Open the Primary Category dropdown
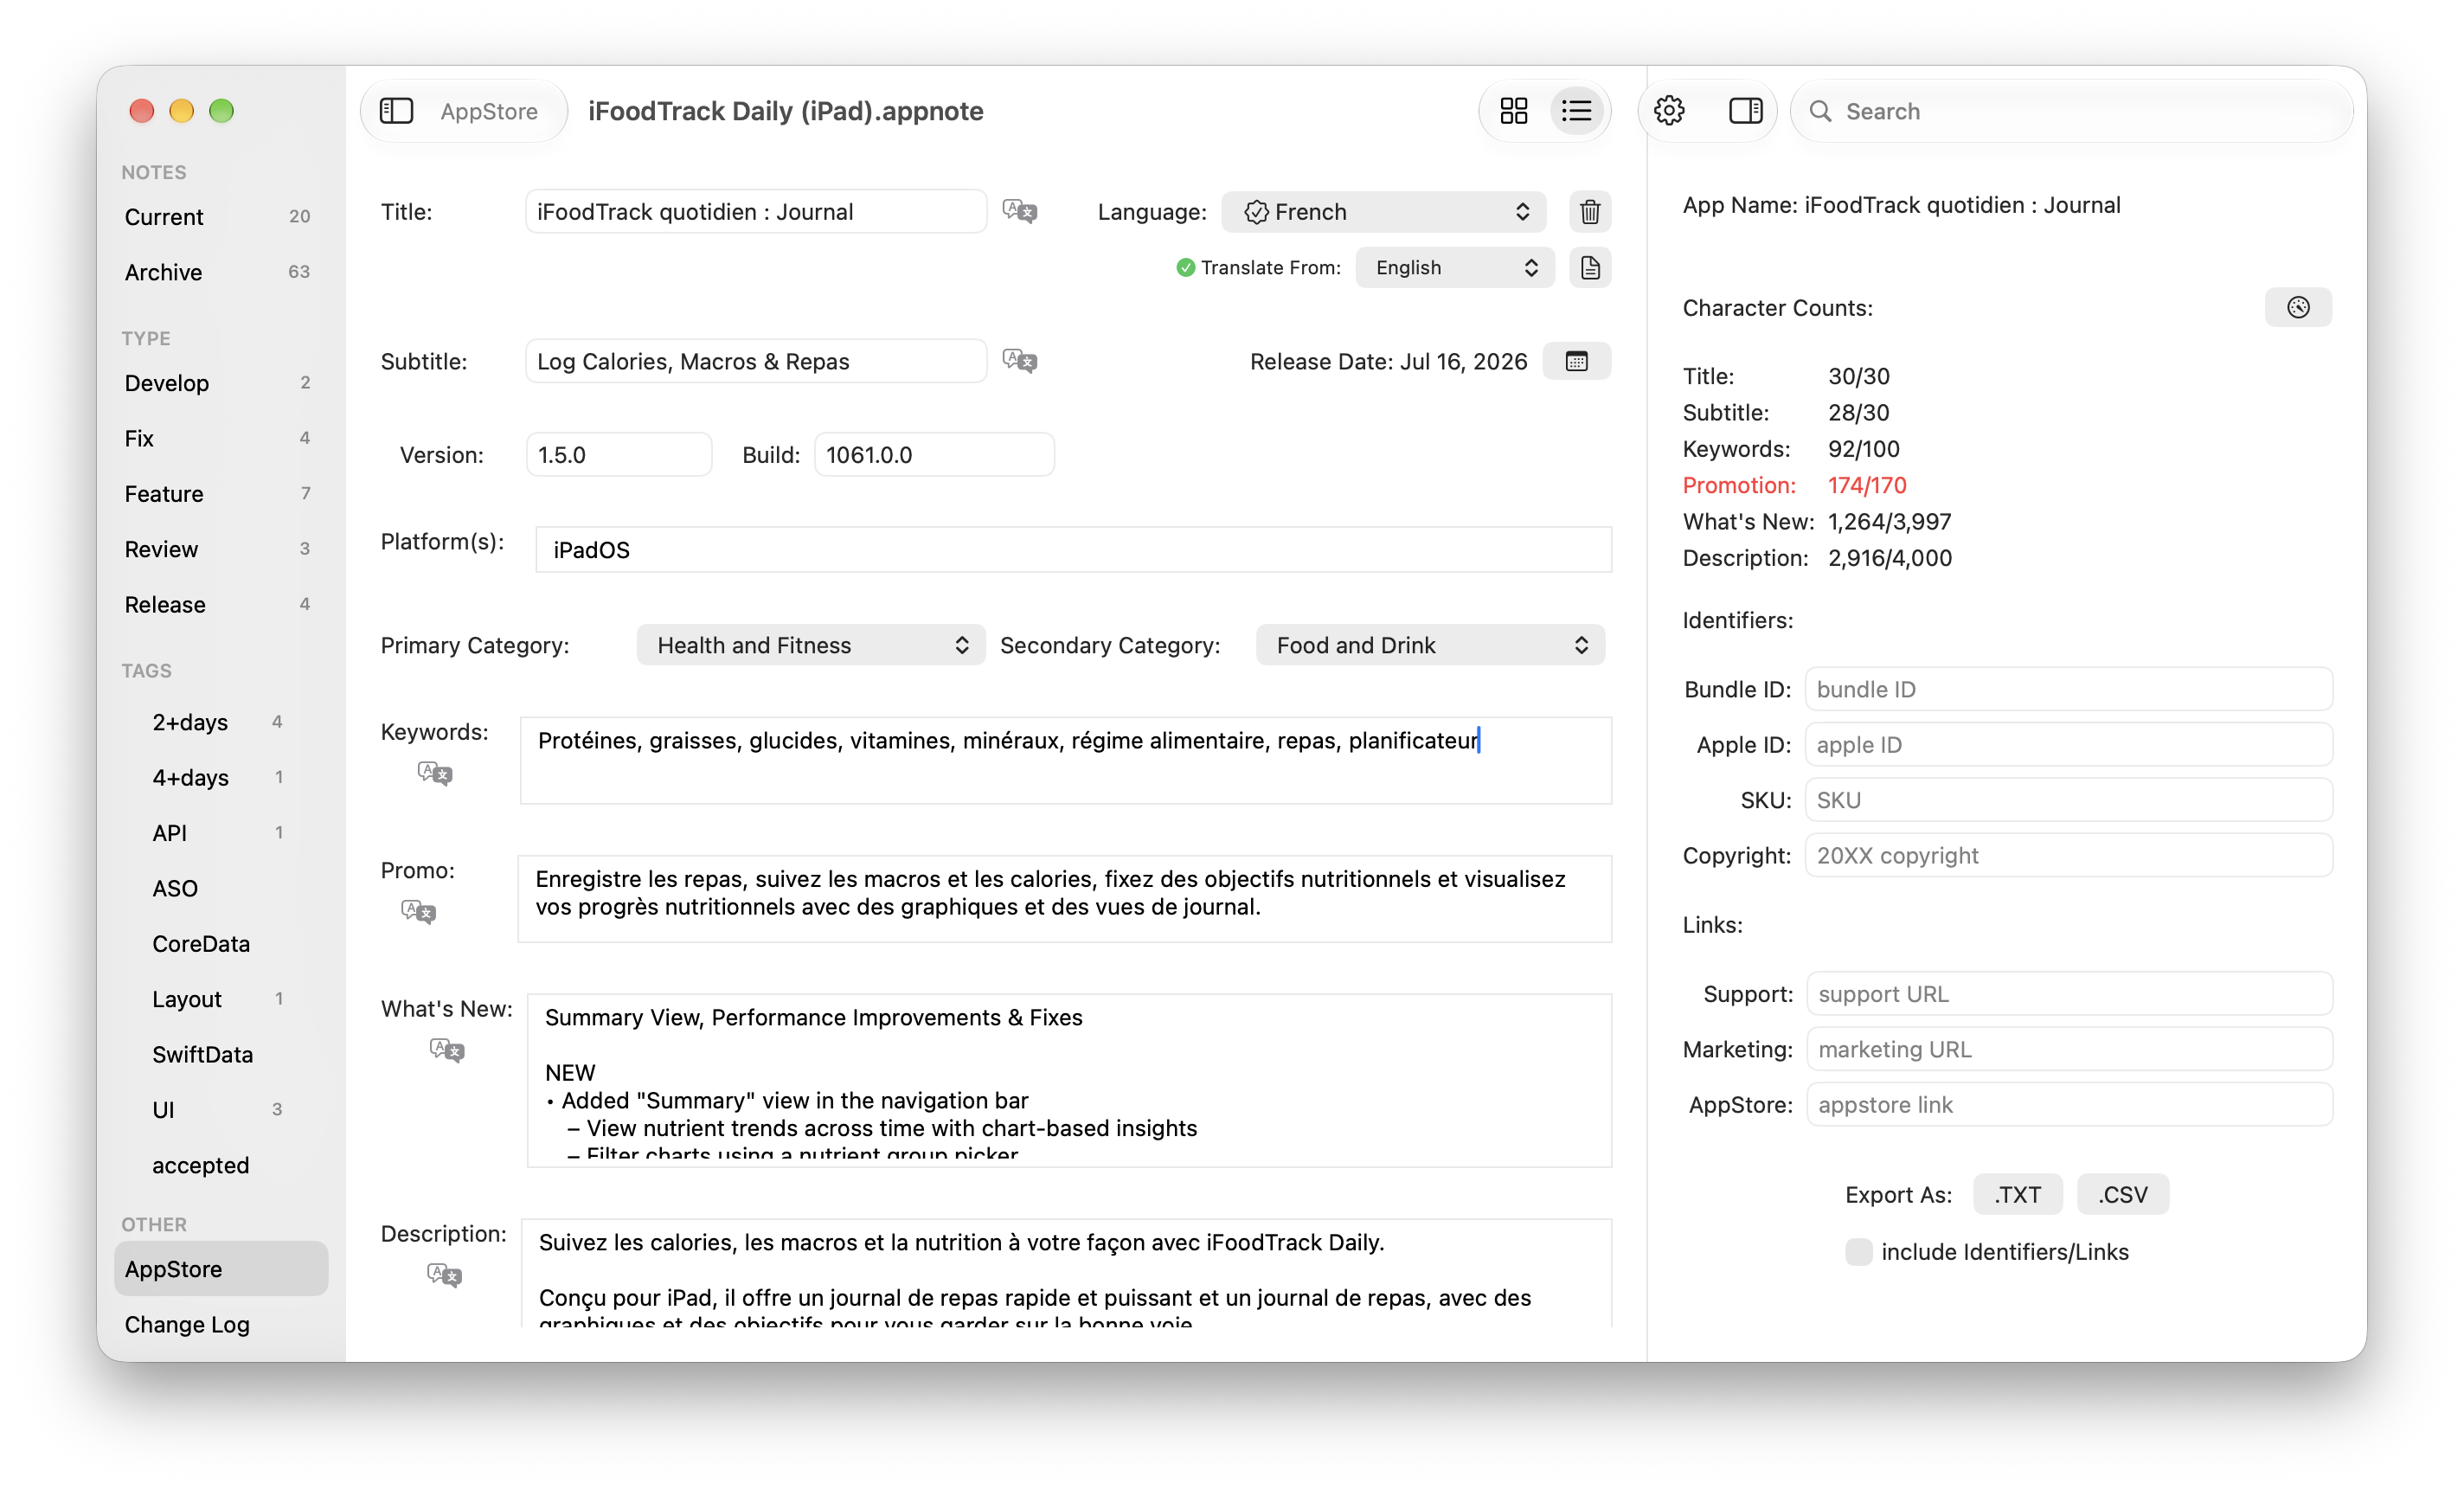2464x1490 pixels. 811,645
